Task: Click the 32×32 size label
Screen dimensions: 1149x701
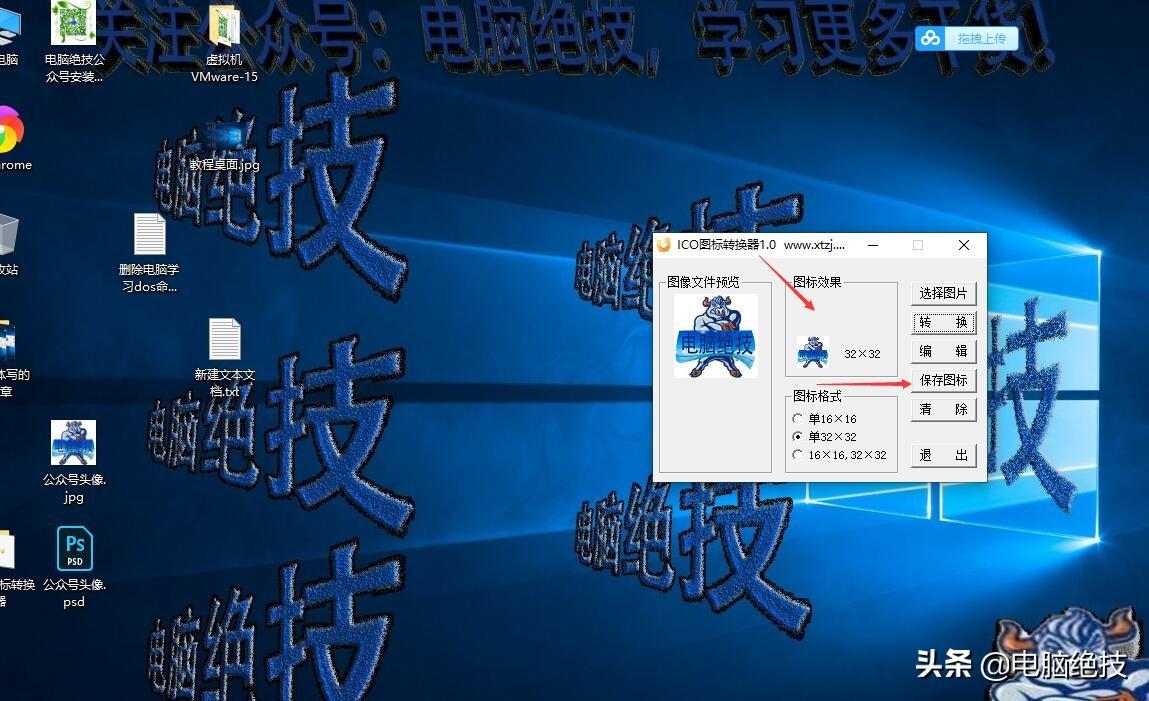Action: pyautogui.click(x=862, y=354)
